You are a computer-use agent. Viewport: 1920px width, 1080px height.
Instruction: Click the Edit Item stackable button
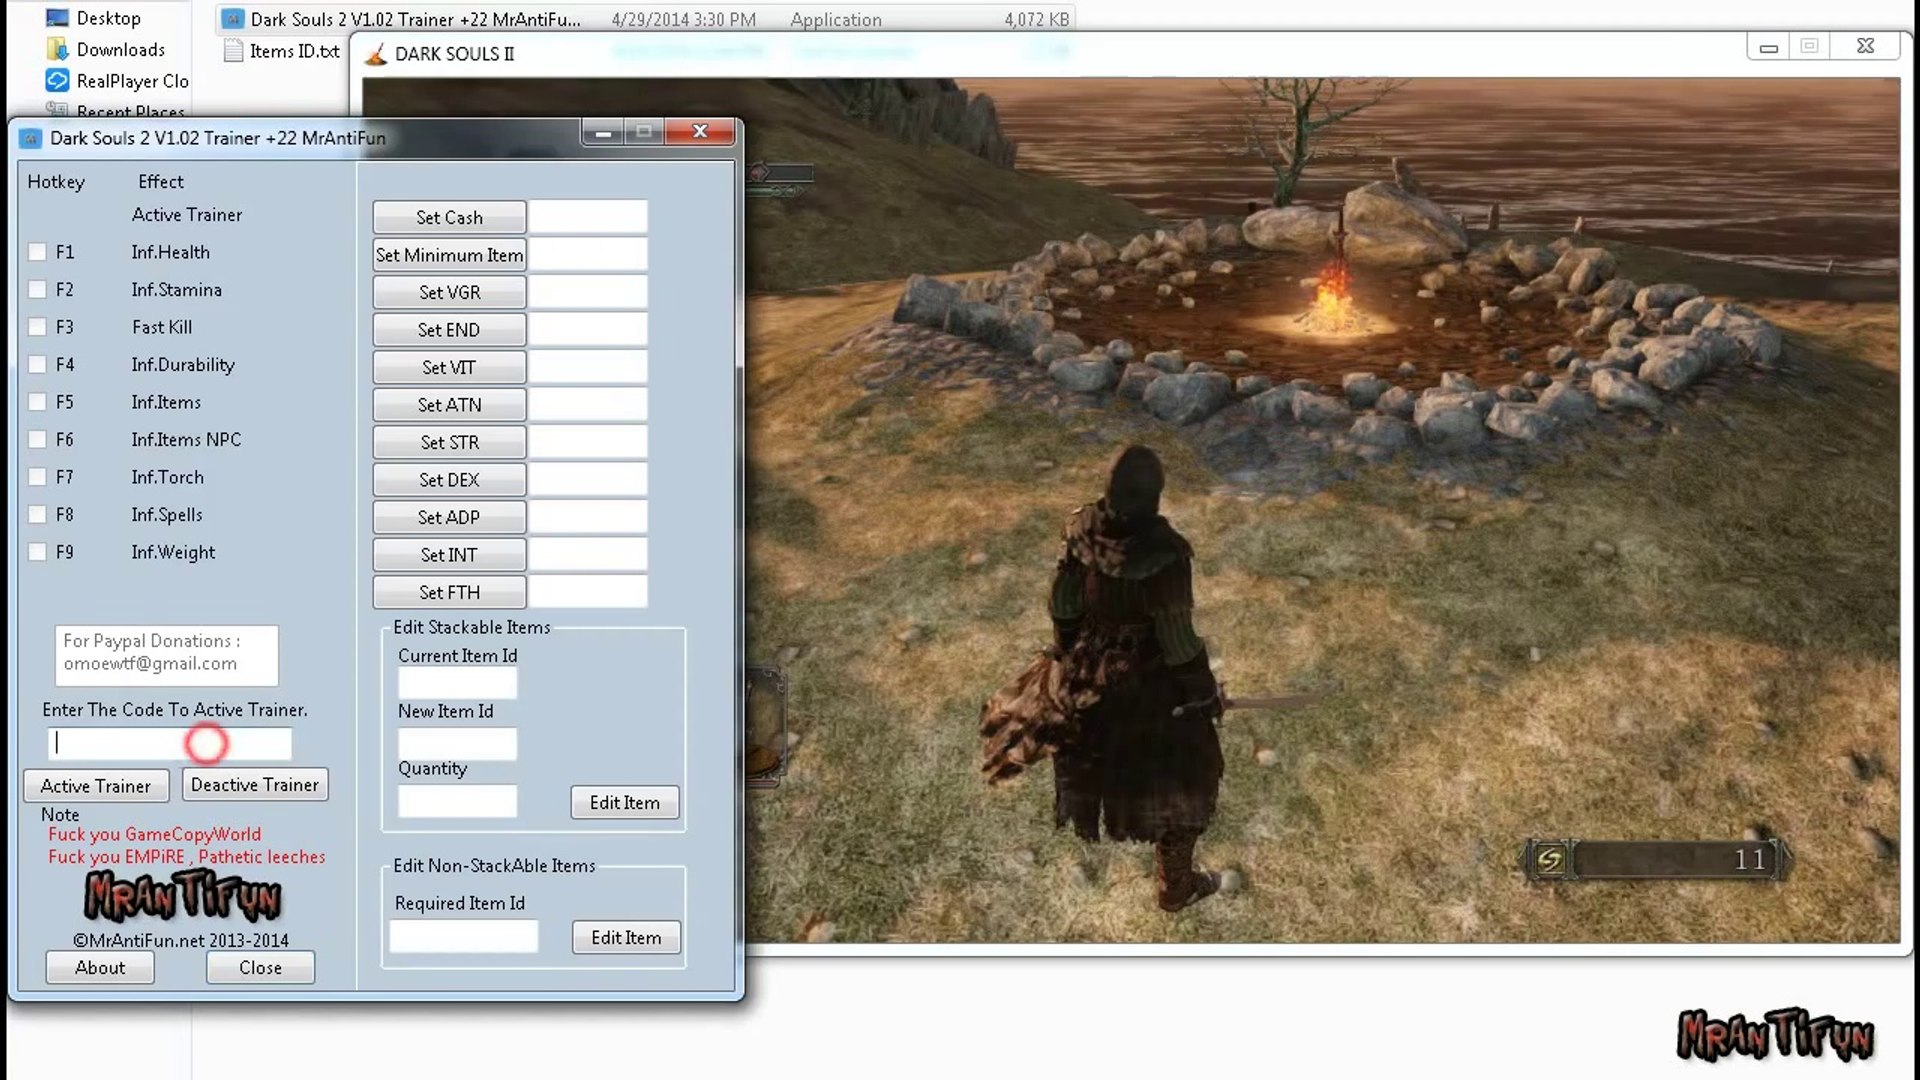click(x=624, y=802)
